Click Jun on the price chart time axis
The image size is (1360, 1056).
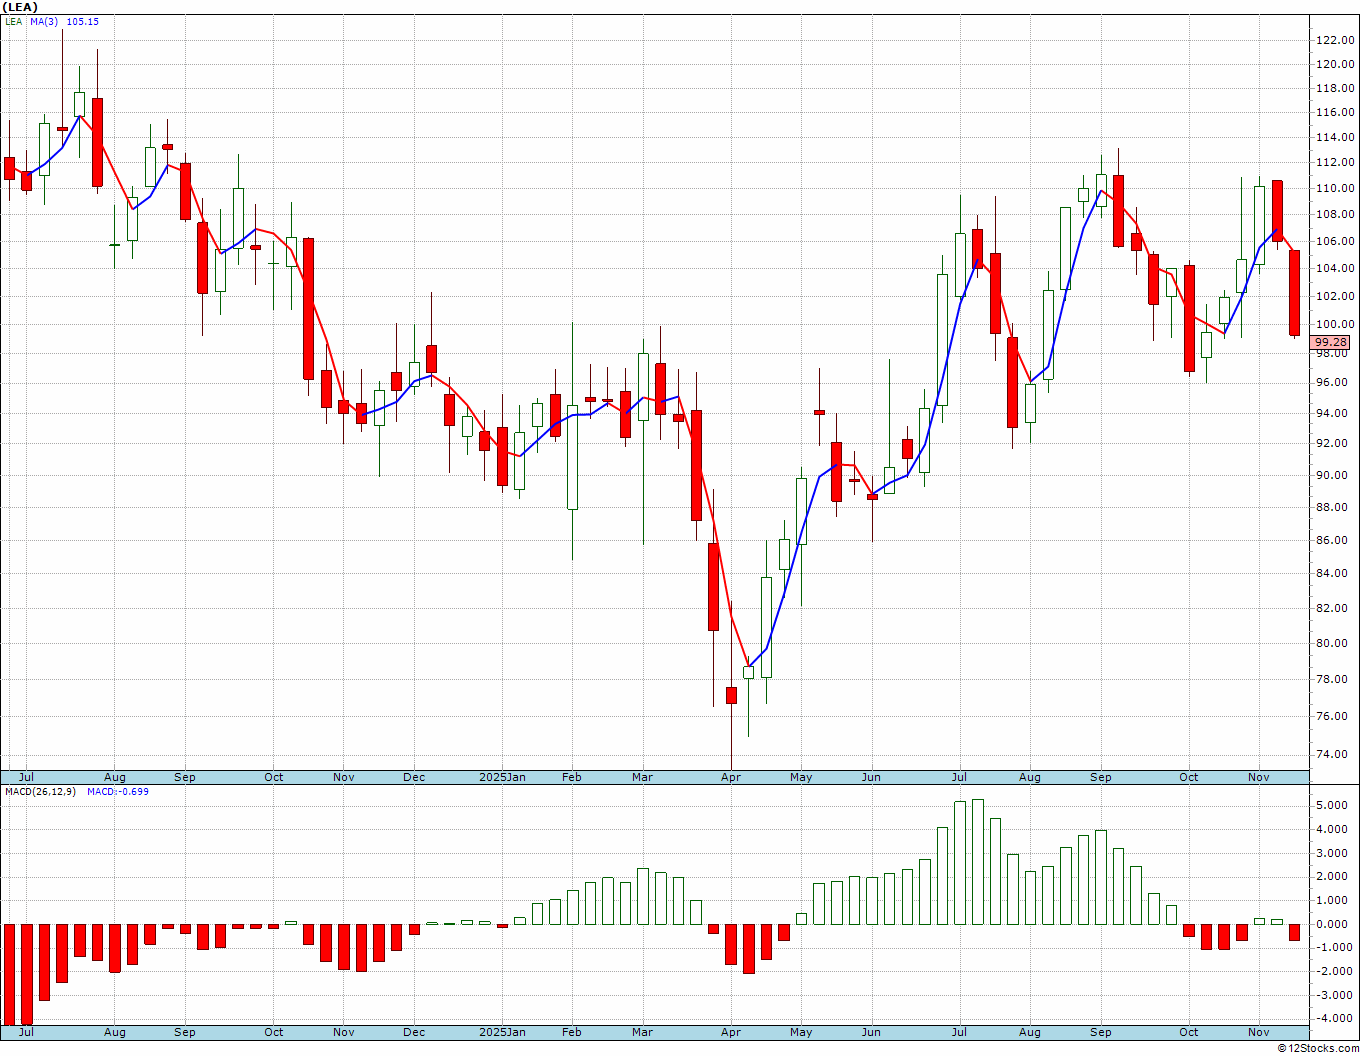pos(871,777)
